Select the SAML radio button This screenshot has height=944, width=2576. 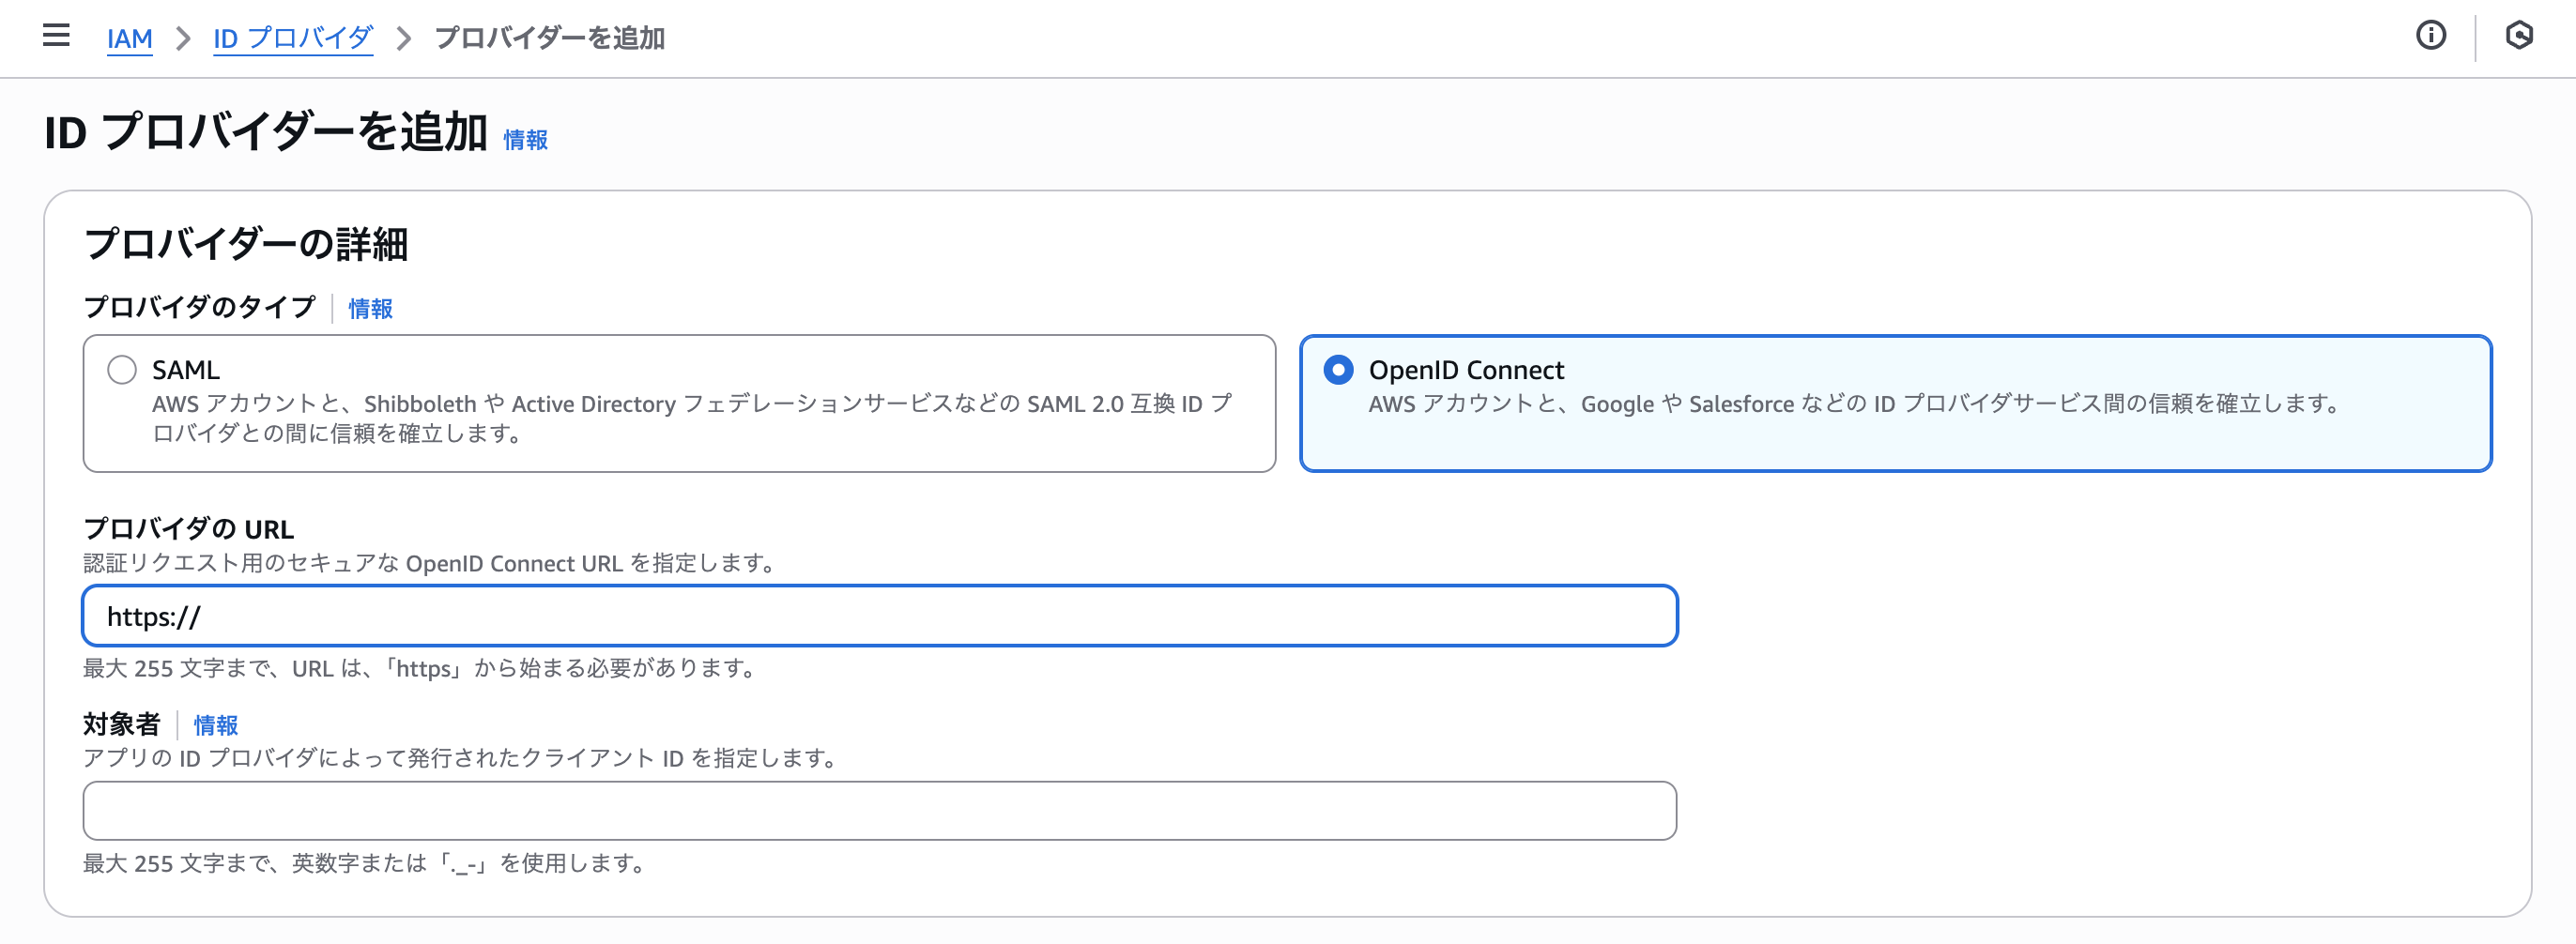click(122, 370)
